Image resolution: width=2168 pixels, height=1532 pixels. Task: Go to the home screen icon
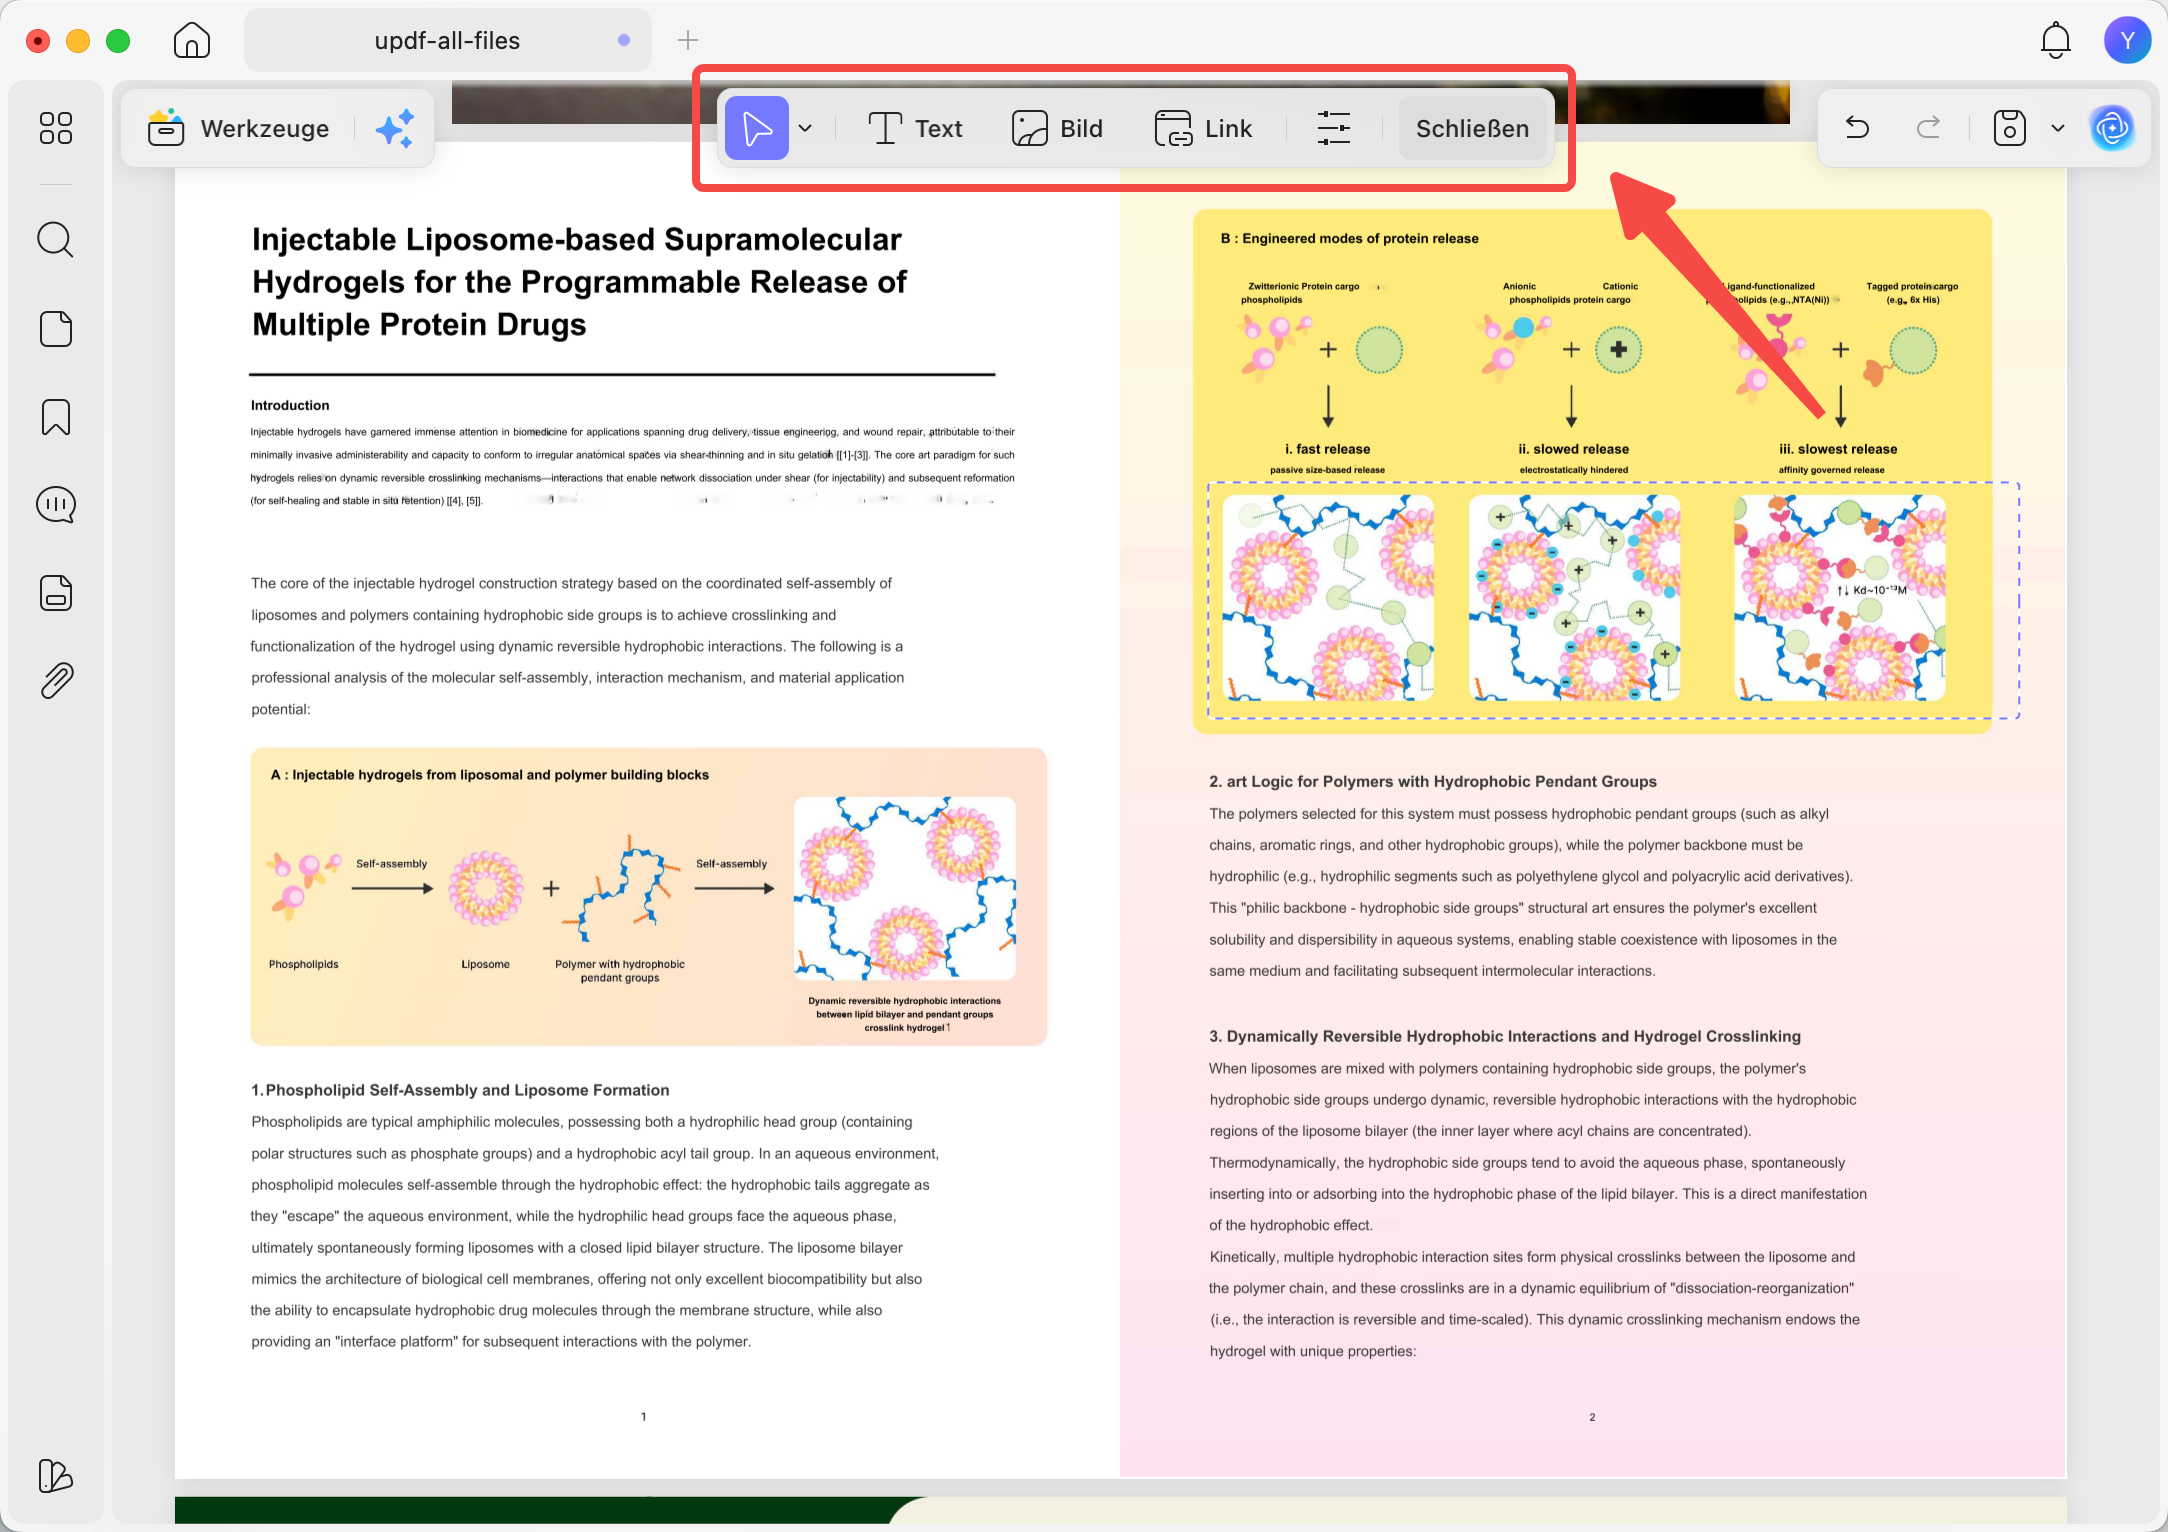(192, 41)
